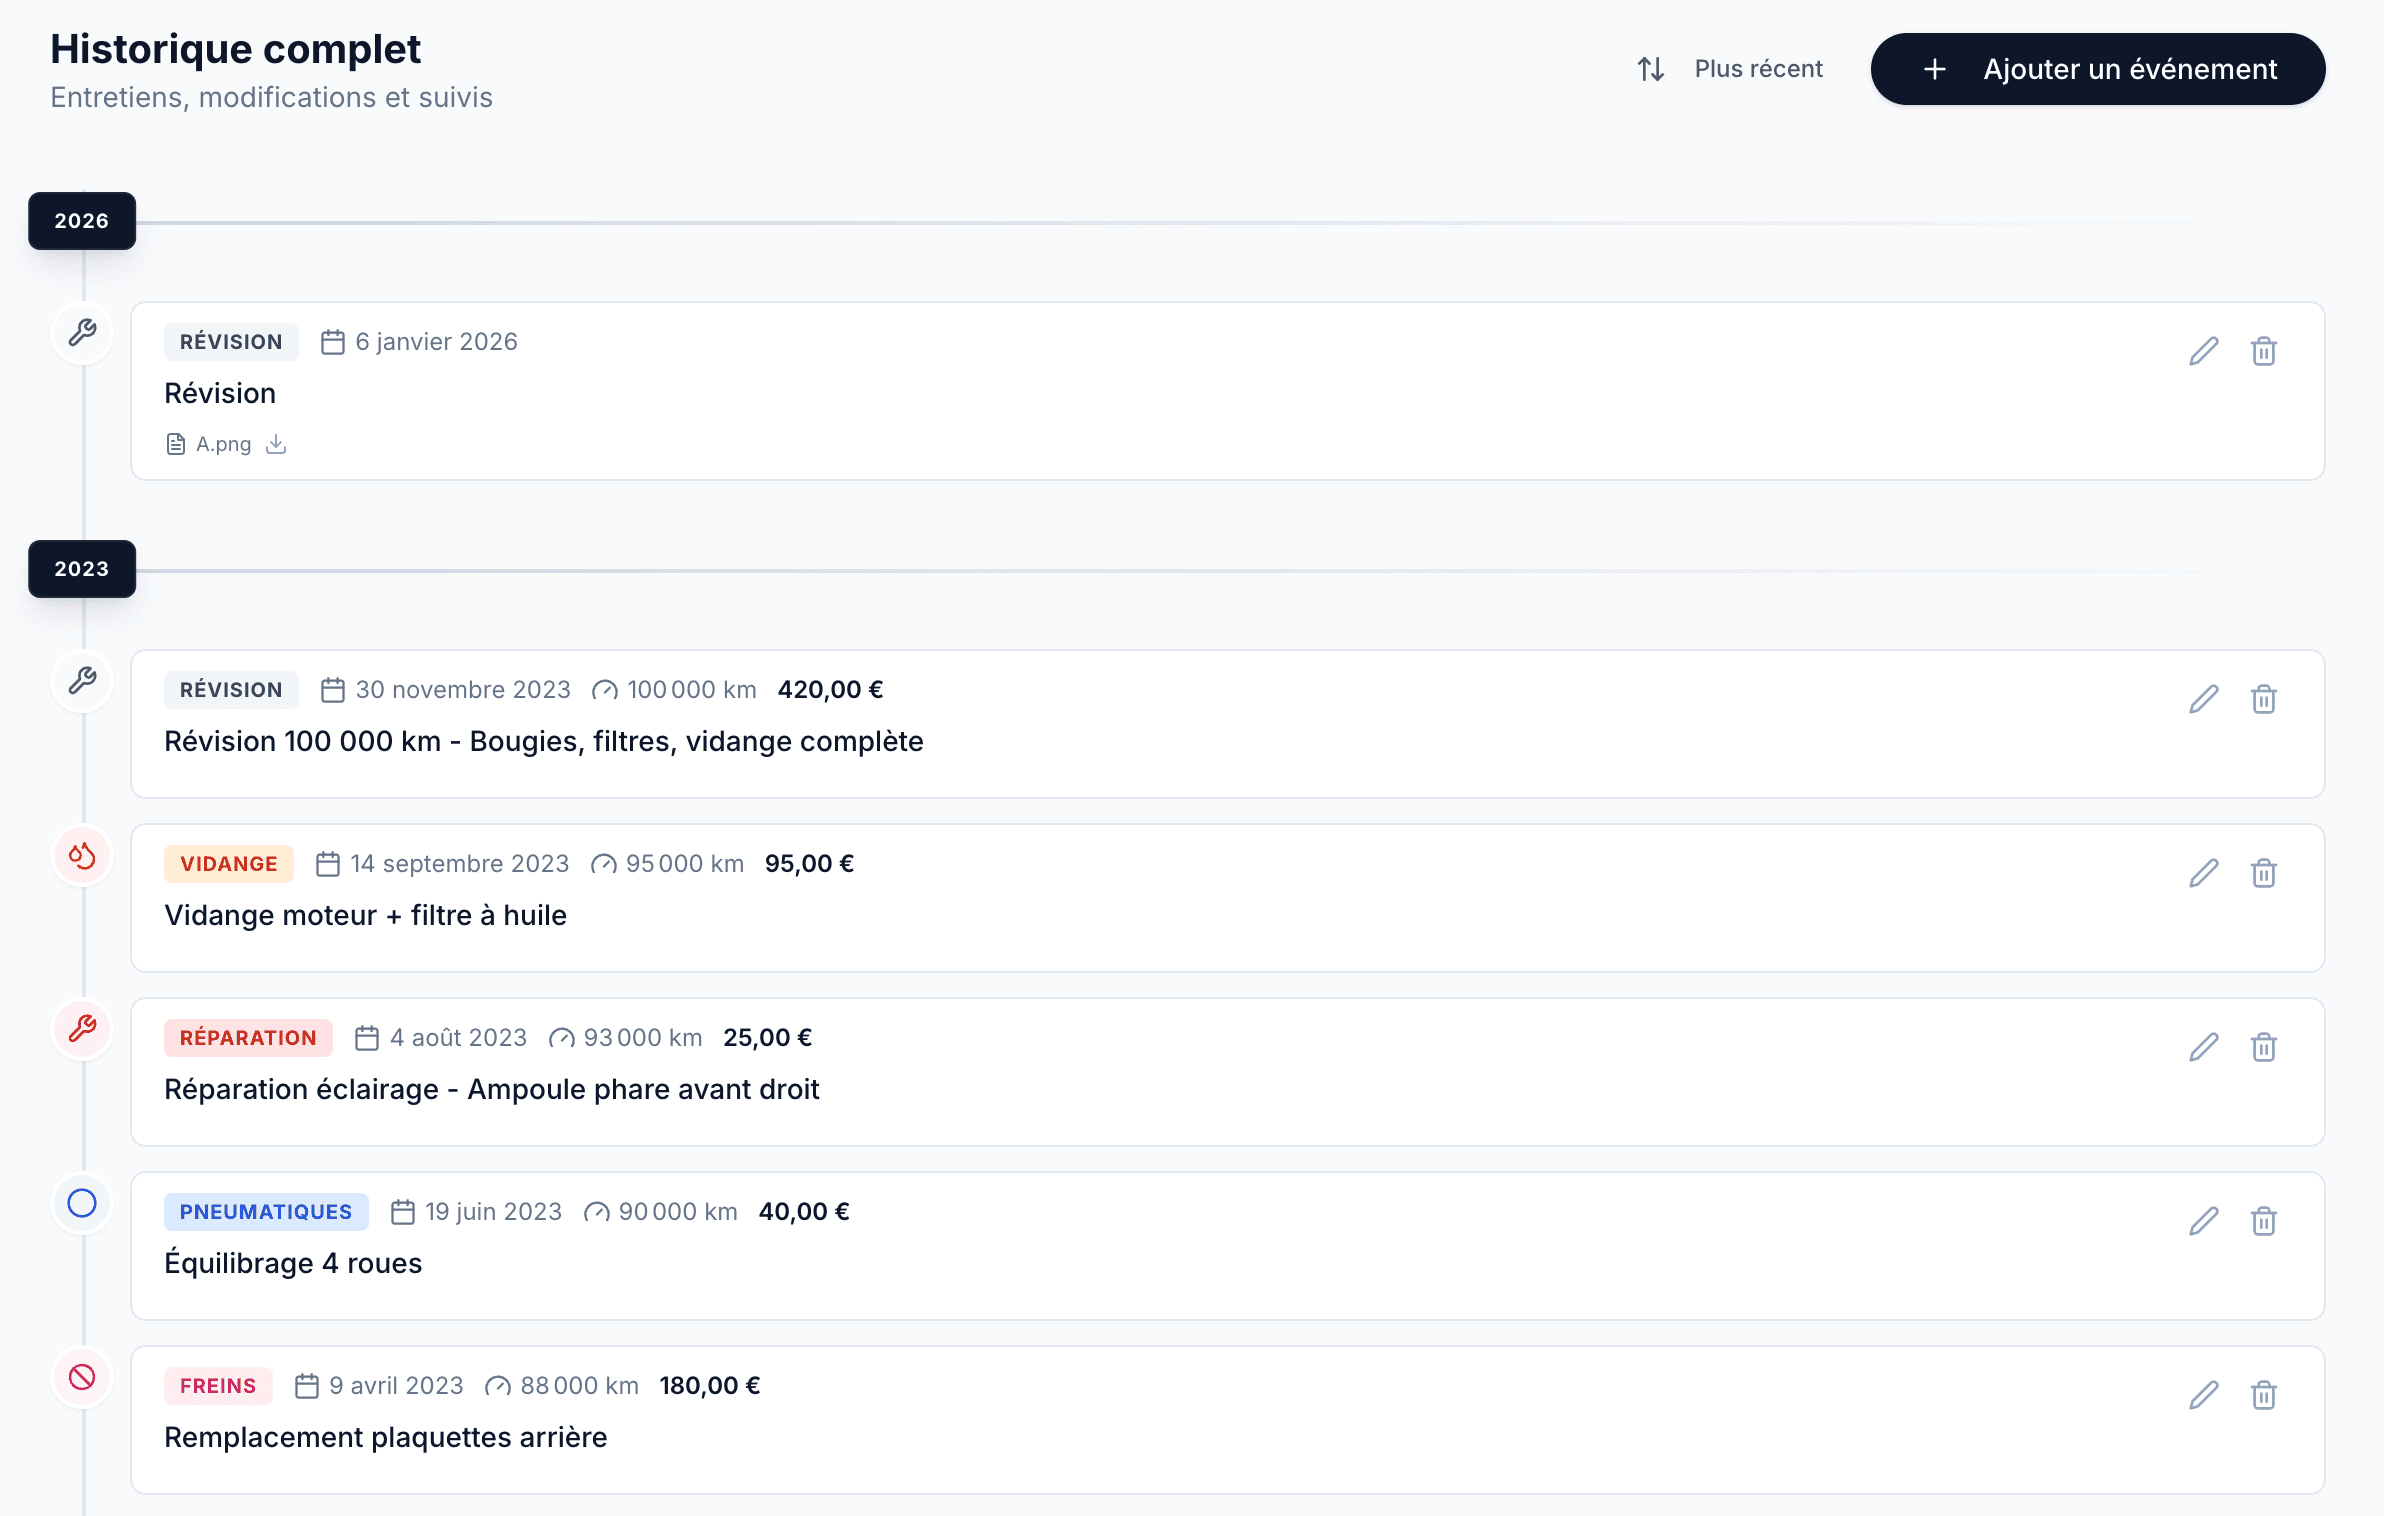Click the red wrench icon for Réparation éclairage

[82, 1029]
